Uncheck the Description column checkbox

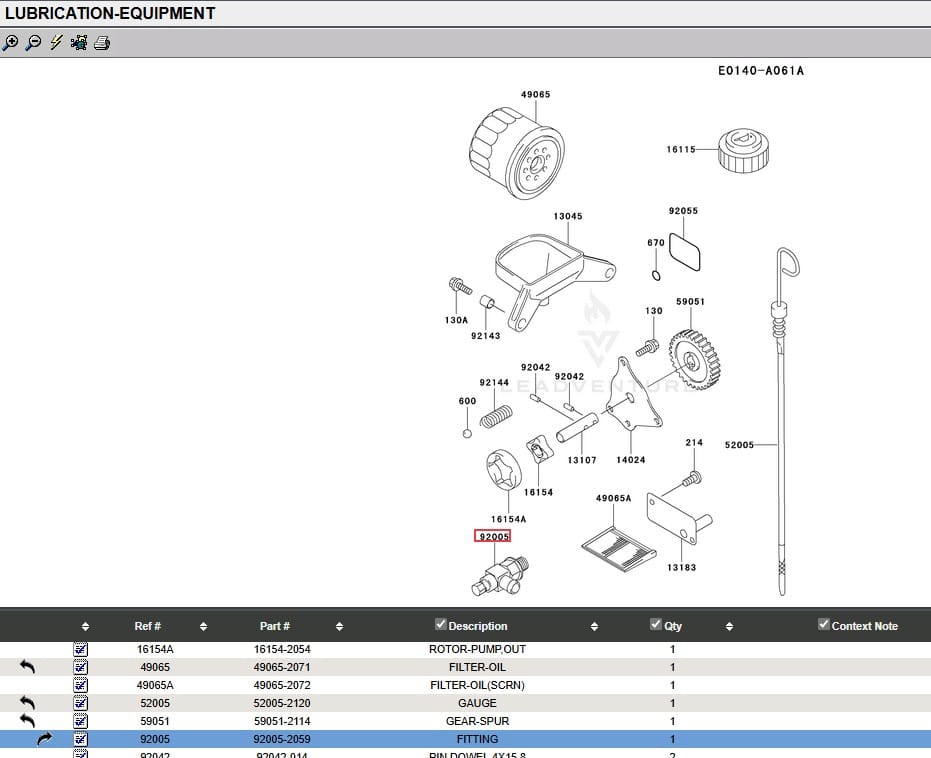440,625
